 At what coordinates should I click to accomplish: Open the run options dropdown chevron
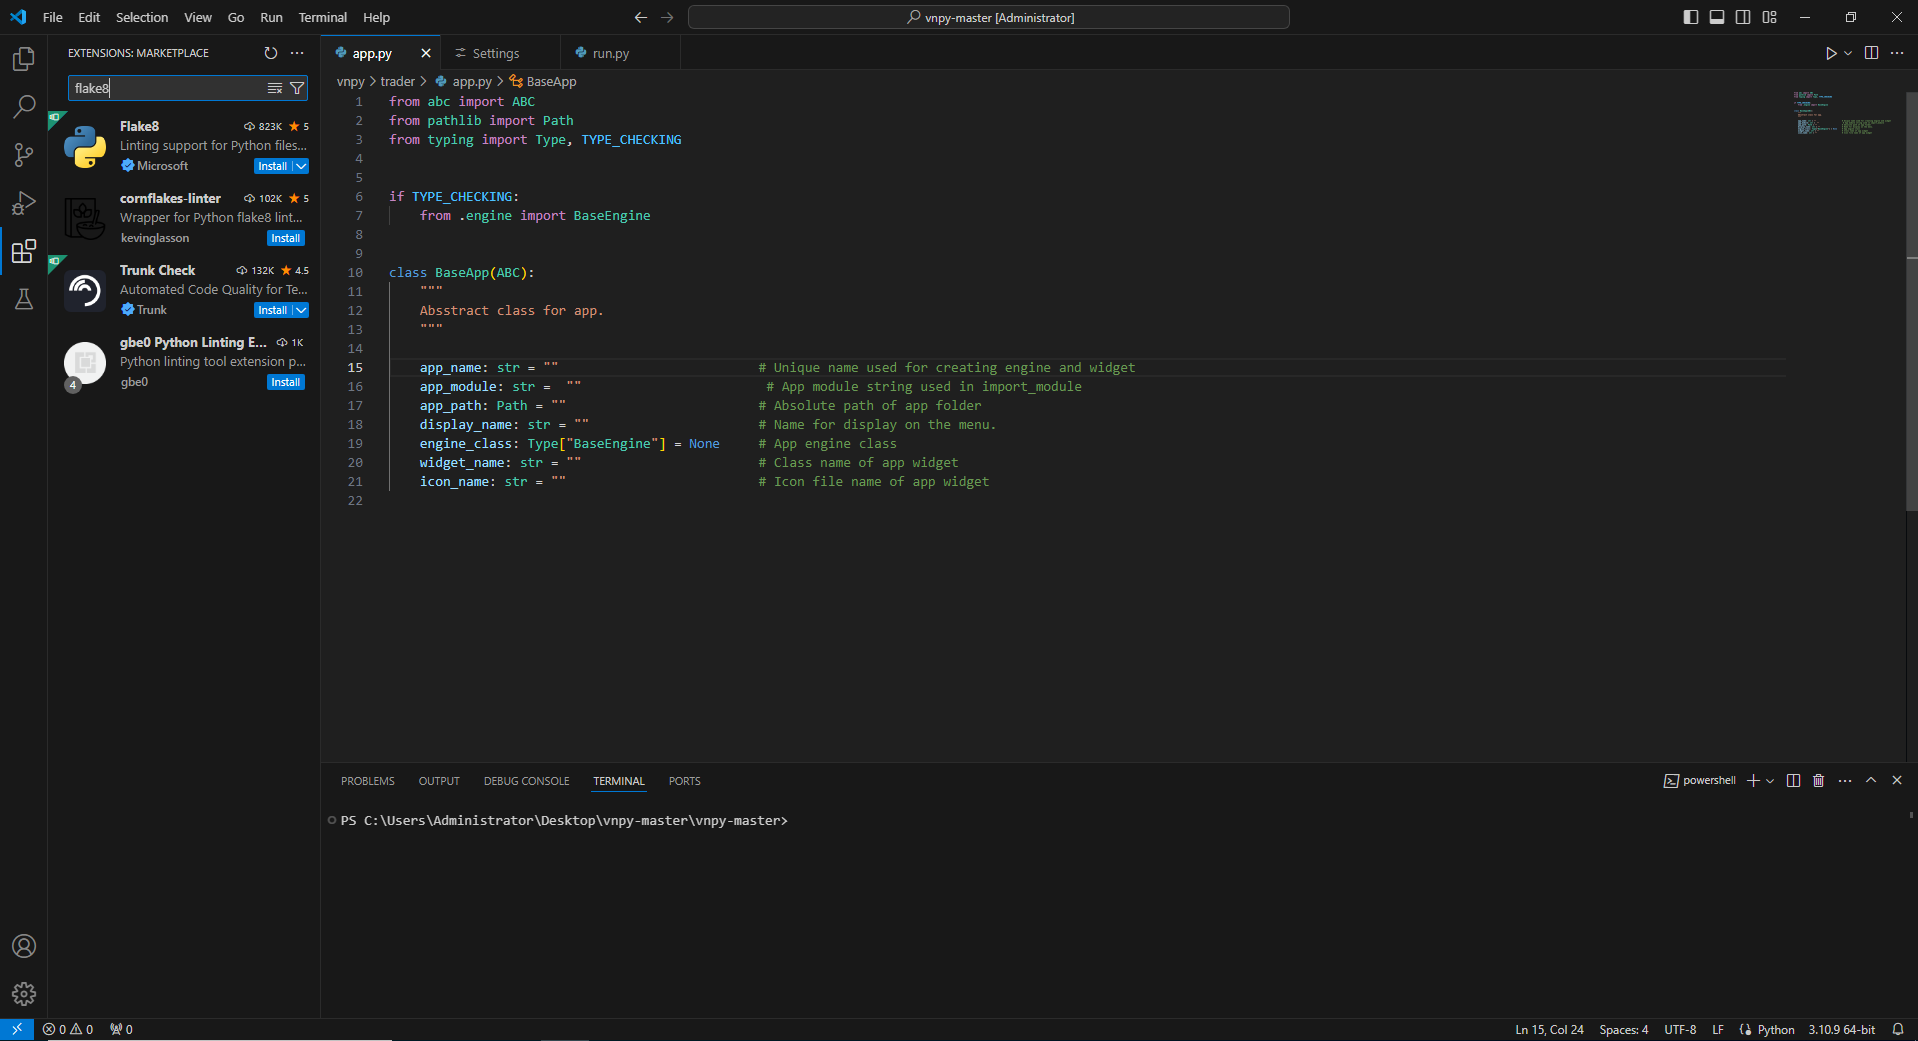1848,53
